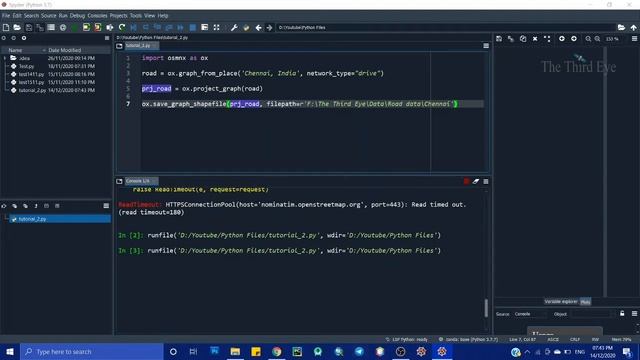This screenshot has height=360, width=640.
Task: Open the Run menu
Action: coord(63,16)
